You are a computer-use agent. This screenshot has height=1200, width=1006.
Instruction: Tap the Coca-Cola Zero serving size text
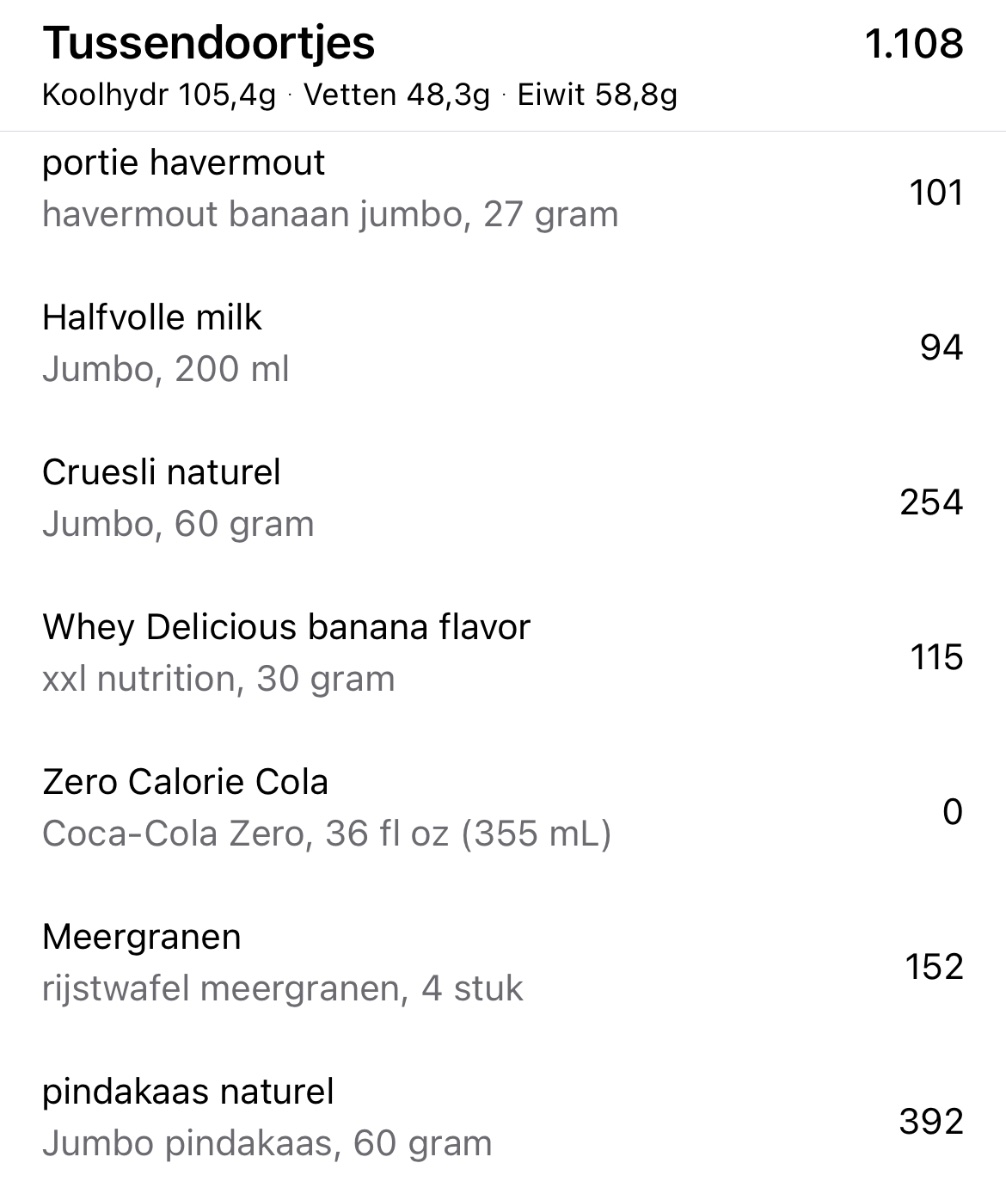pos(326,834)
